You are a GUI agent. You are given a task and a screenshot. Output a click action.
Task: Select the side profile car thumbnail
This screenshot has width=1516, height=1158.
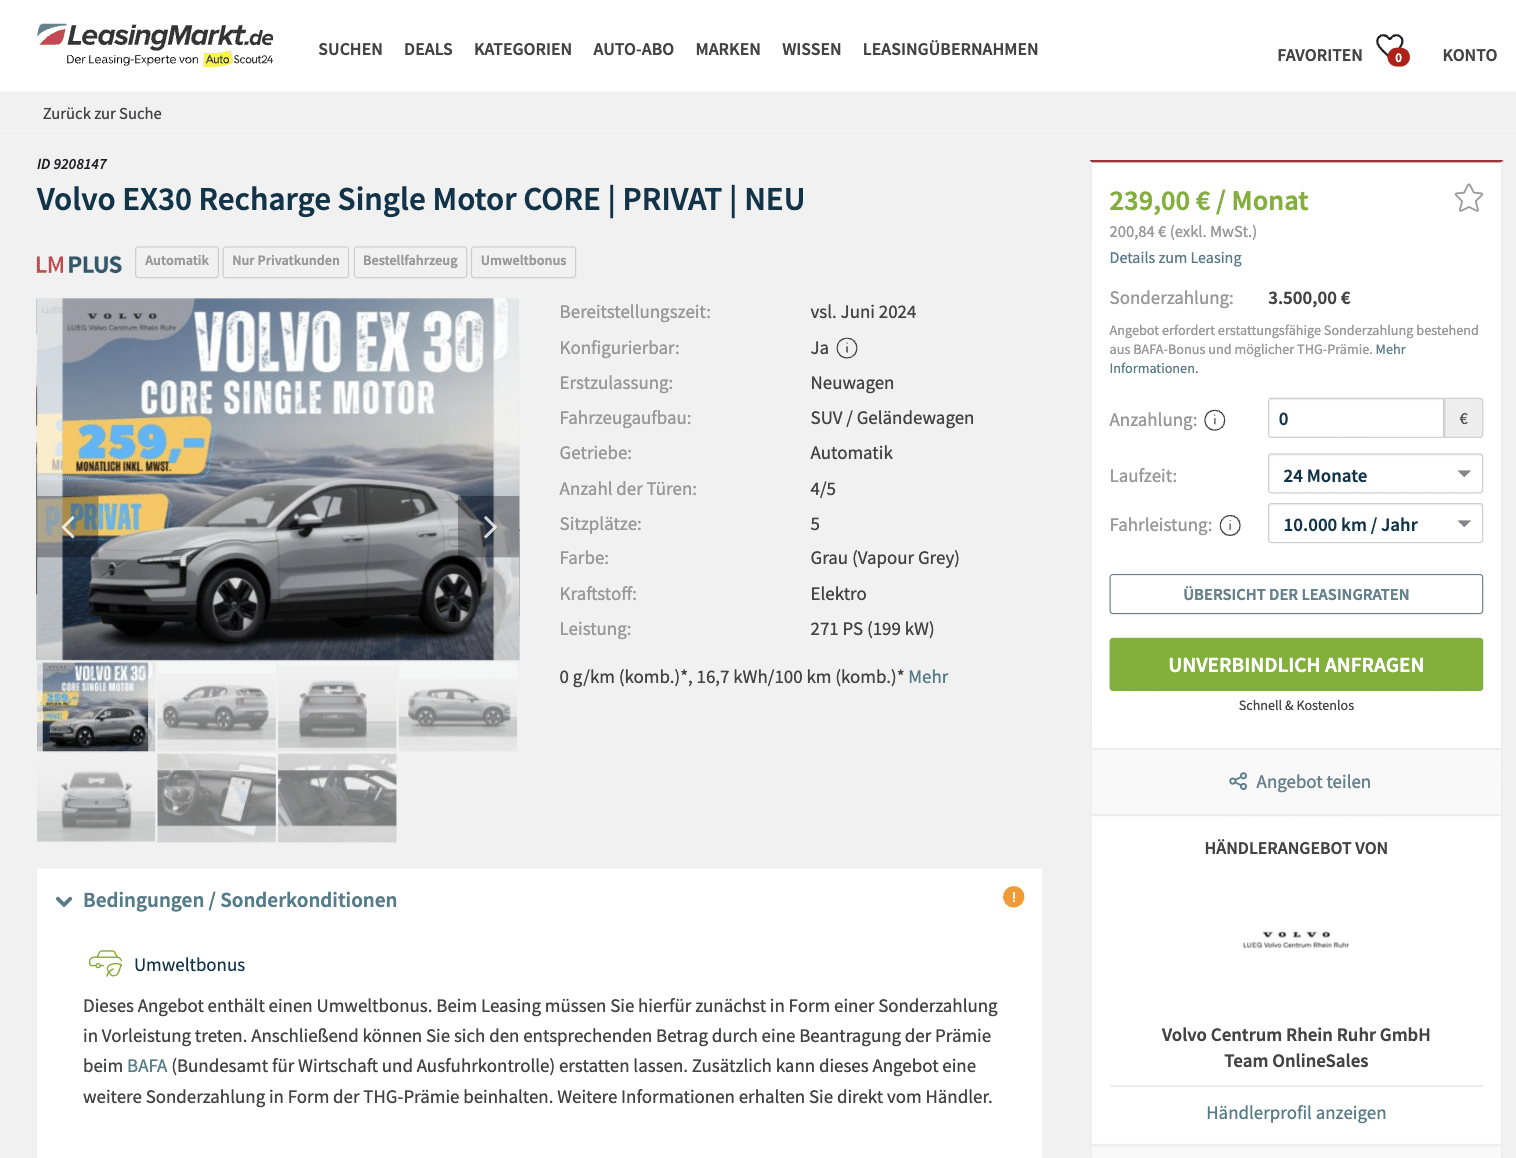[x=458, y=706]
